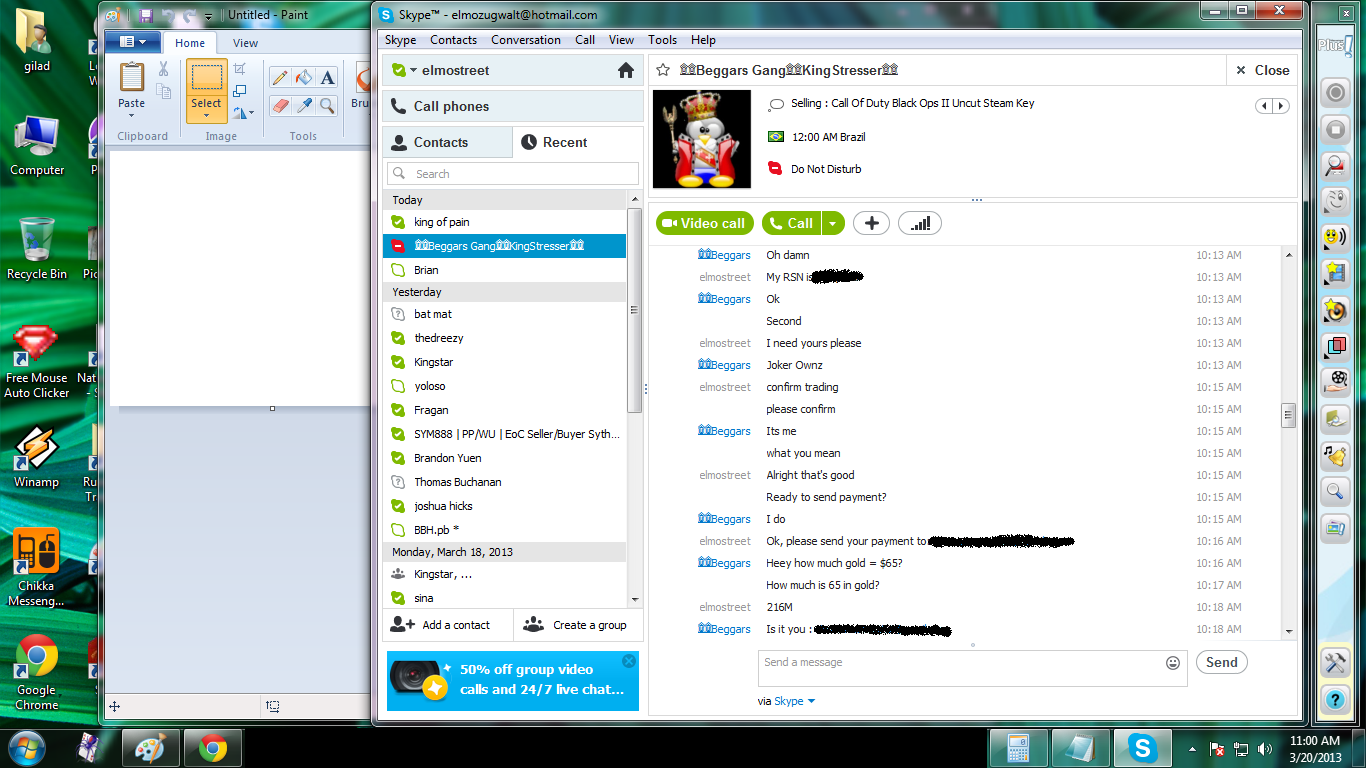
Task: Open the Contacts menu in Skype
Action: tap(453, 40)
